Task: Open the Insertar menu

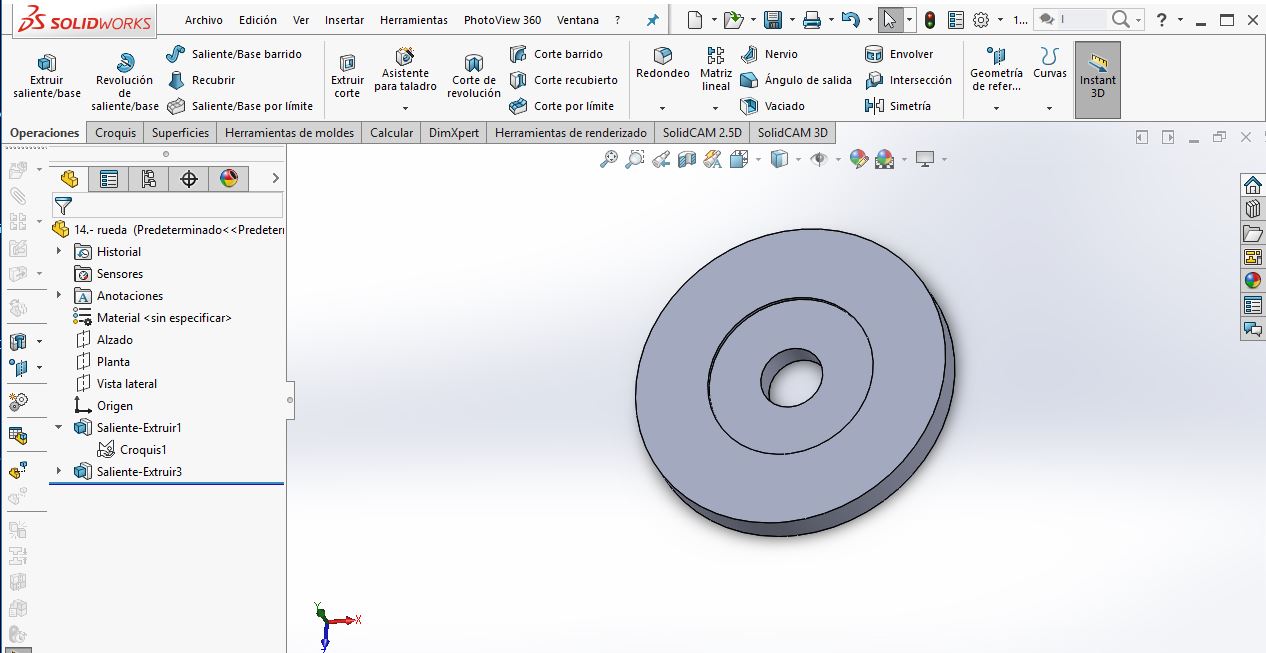Action: (344, 20)
